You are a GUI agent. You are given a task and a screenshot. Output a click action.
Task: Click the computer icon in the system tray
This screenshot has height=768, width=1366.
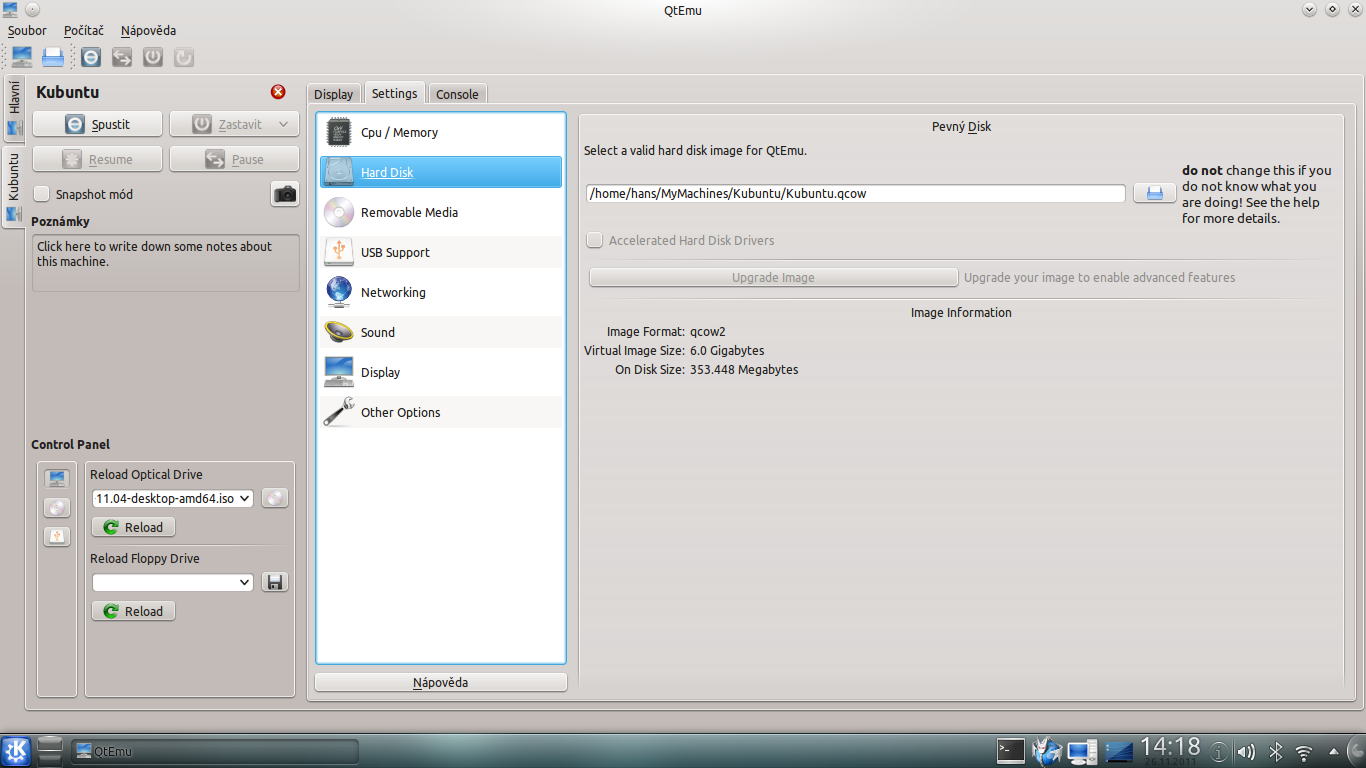pos(1082,751)
